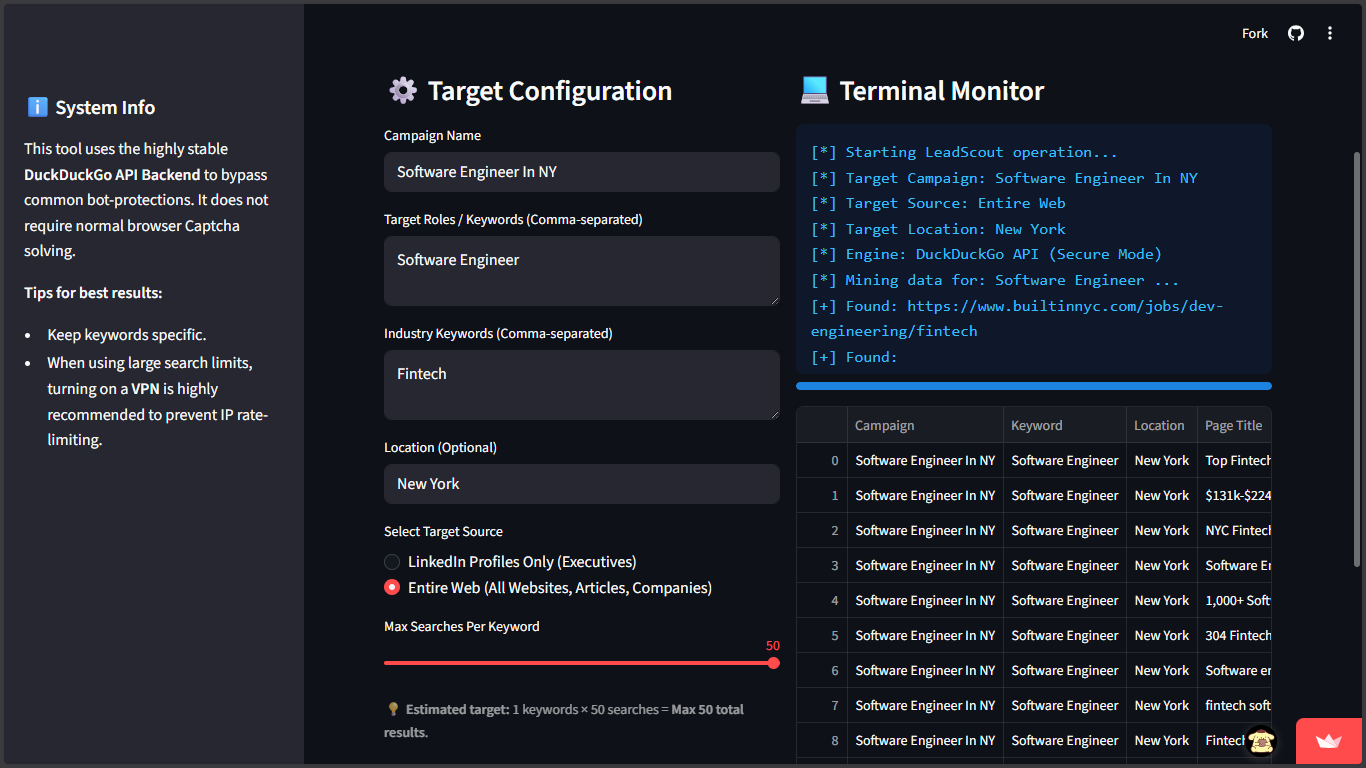
Task: Focus the Campaign Name input field
Action: pos(582,172)
